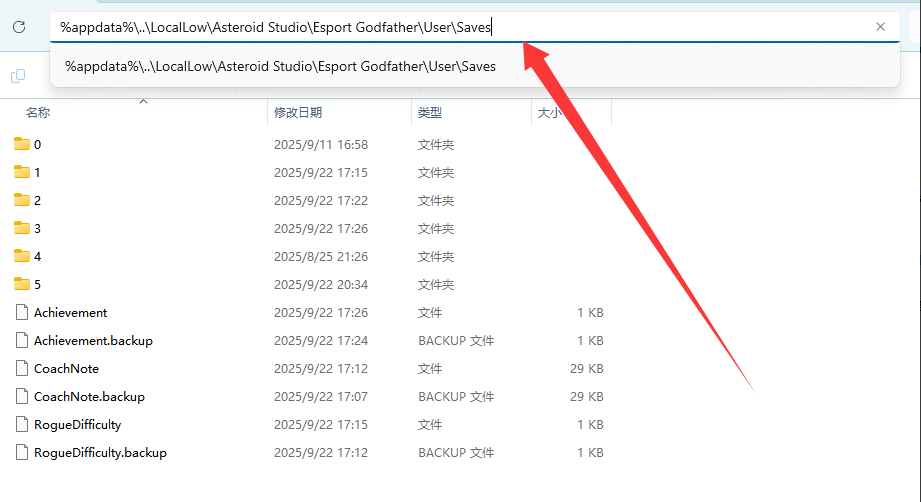Click the folder icon next to folder 3
This screenshot has height=502, width=921.
click(22, 228)
